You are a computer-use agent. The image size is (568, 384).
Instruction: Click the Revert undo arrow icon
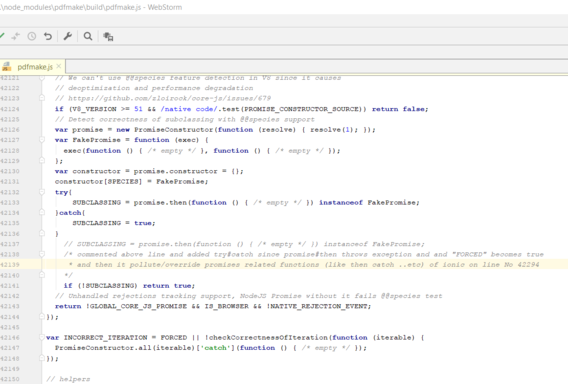click(x=48, y=36)
